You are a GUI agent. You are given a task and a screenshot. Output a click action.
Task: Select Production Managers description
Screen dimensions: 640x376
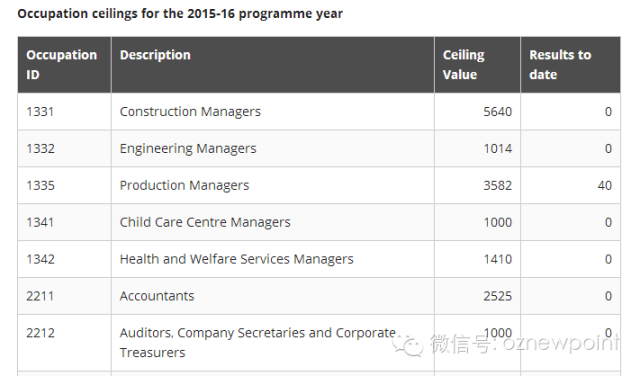(184, 185)
